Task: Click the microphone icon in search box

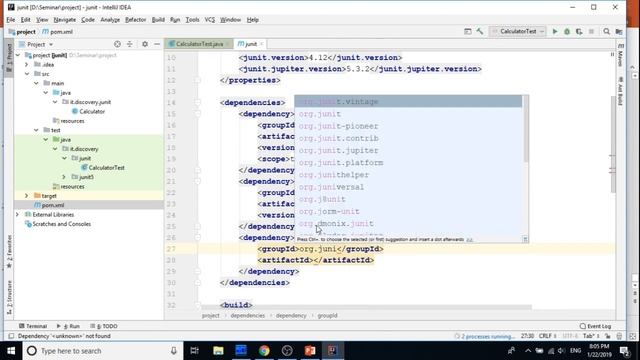Action: (173, 351)
